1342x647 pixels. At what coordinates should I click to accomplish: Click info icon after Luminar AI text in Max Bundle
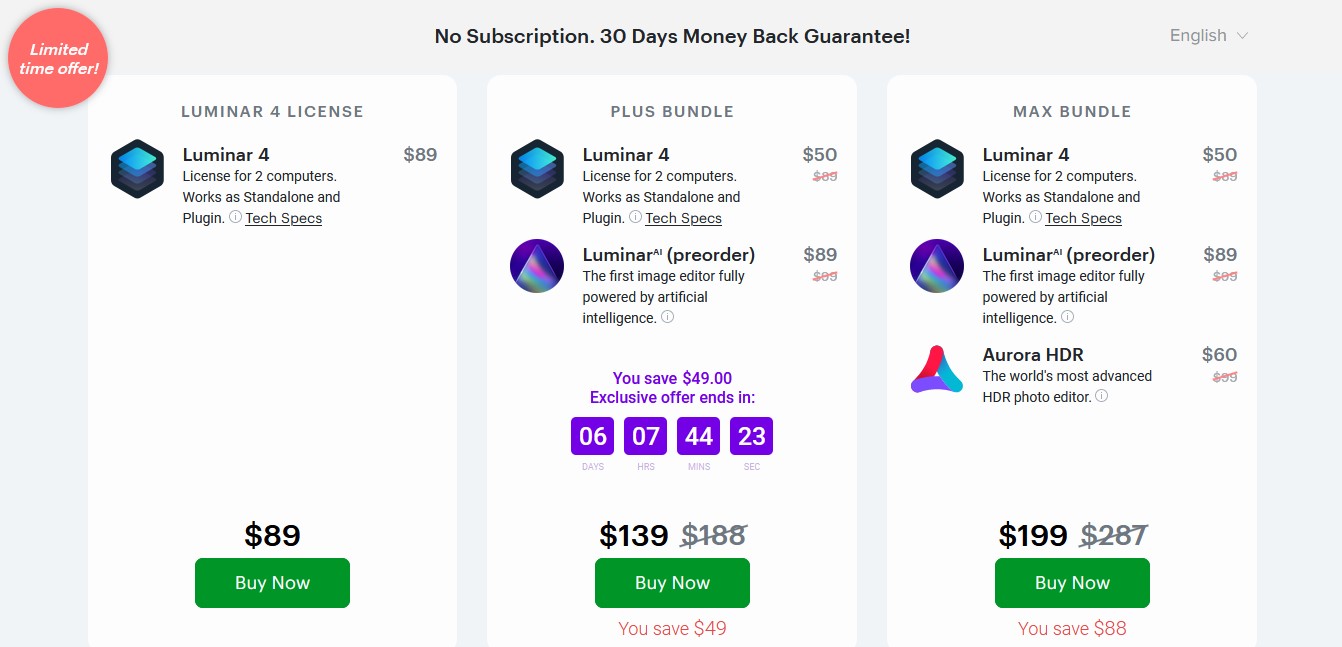pyautogui.click(x=1067, y=317)
